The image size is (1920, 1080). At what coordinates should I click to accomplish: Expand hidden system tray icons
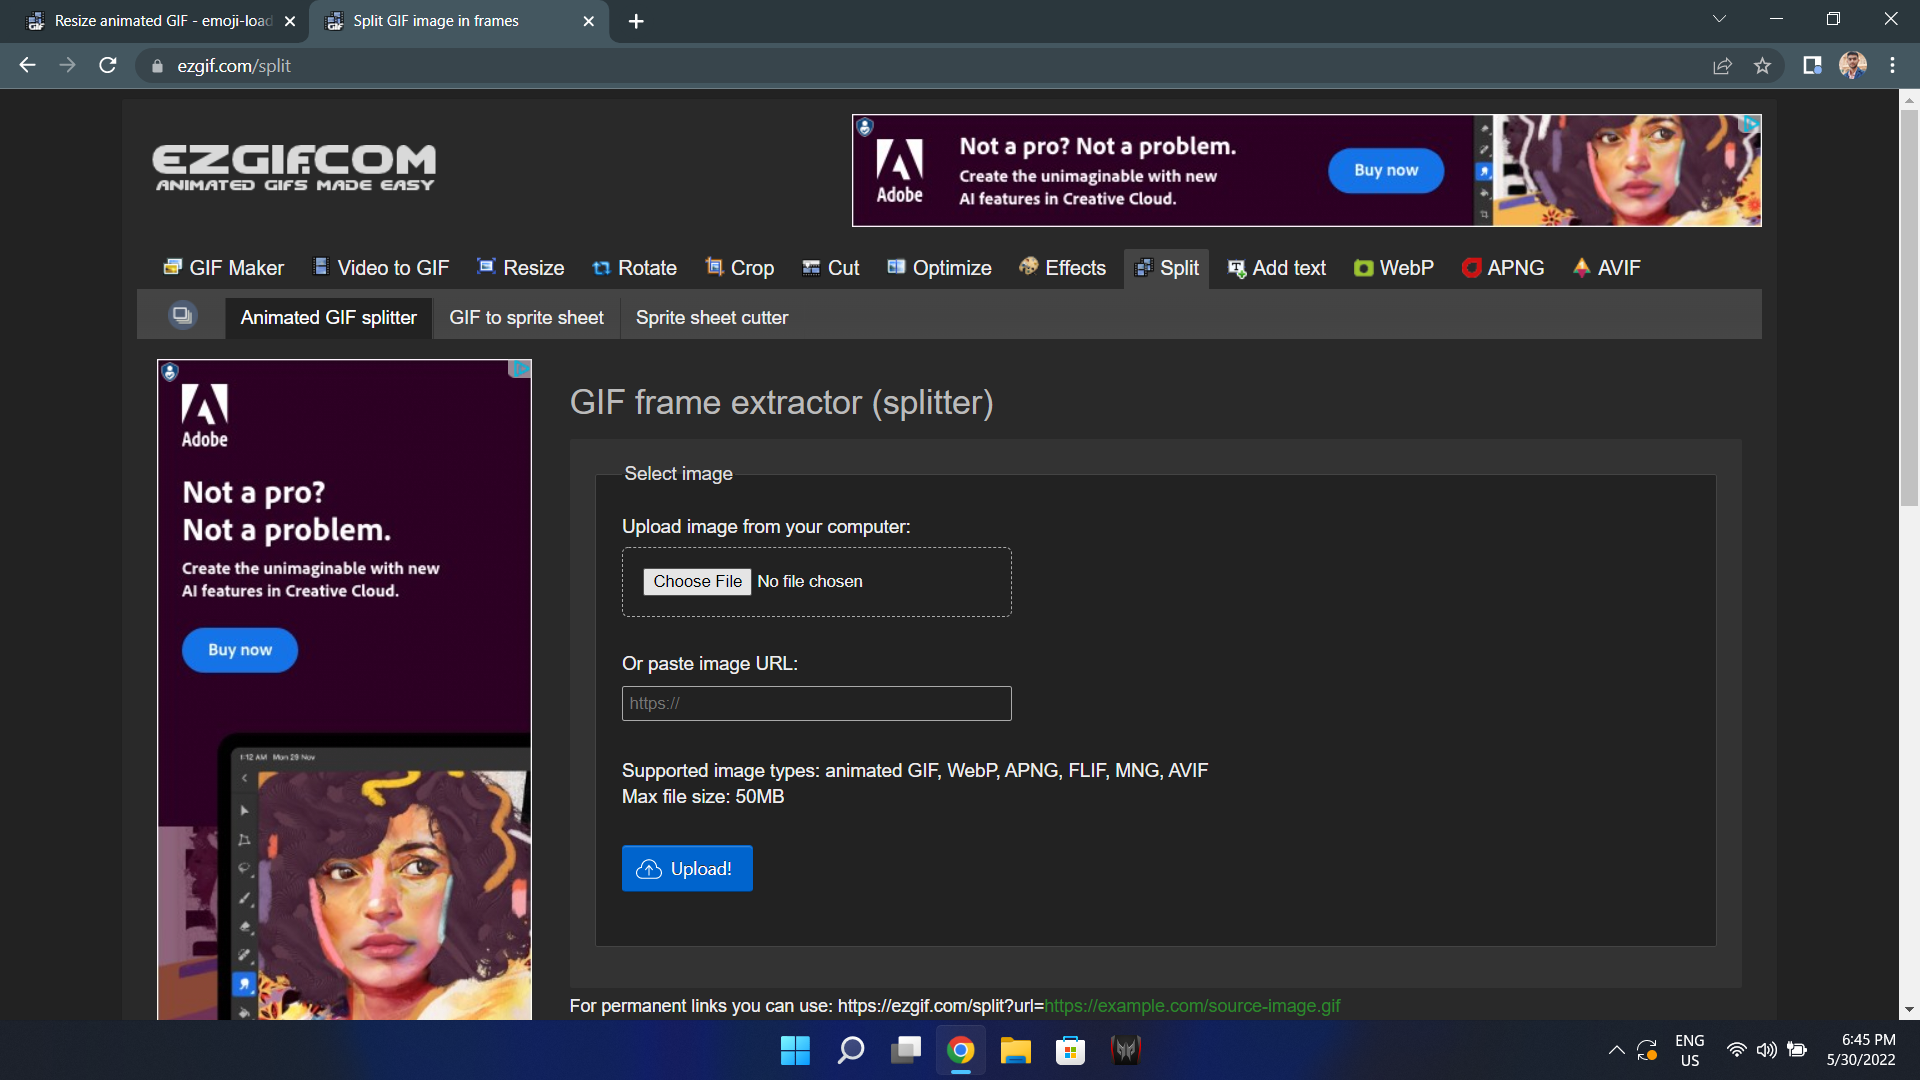(x=1617, y=1050)
